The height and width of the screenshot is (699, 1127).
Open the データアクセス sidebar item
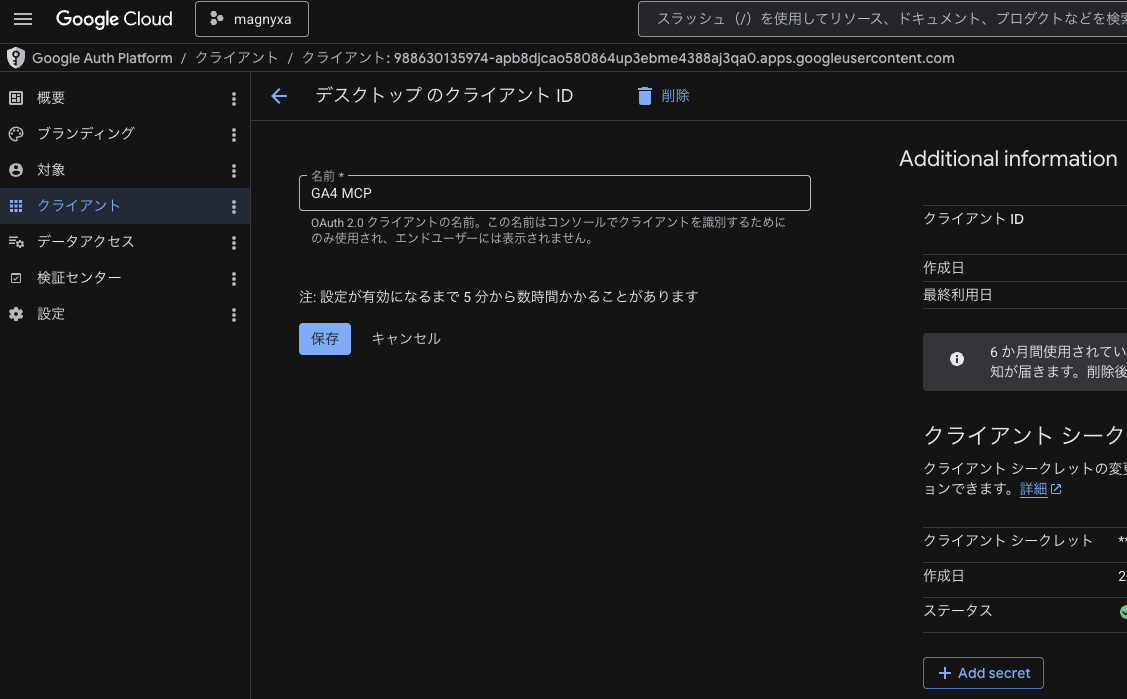85,242
